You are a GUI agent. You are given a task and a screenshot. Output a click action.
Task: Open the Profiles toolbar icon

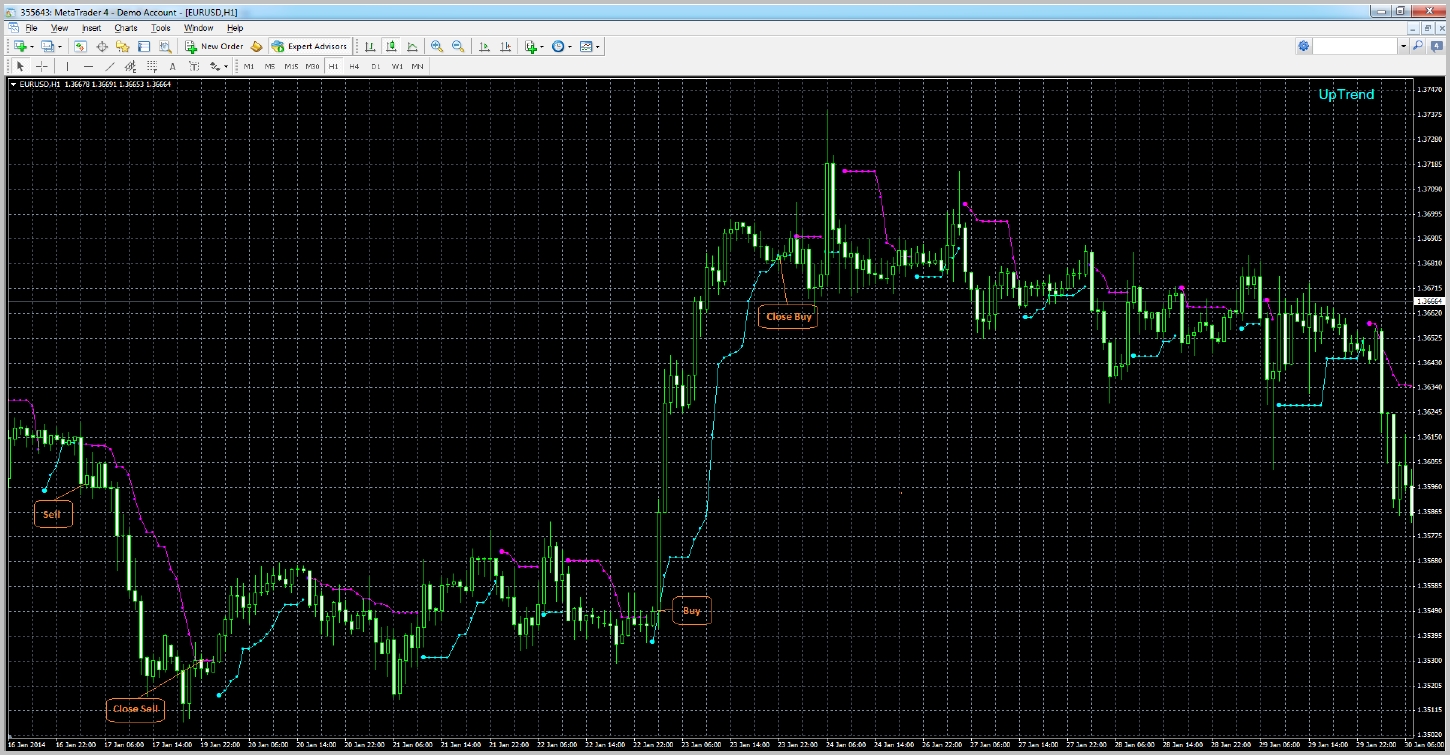(47, 46)
